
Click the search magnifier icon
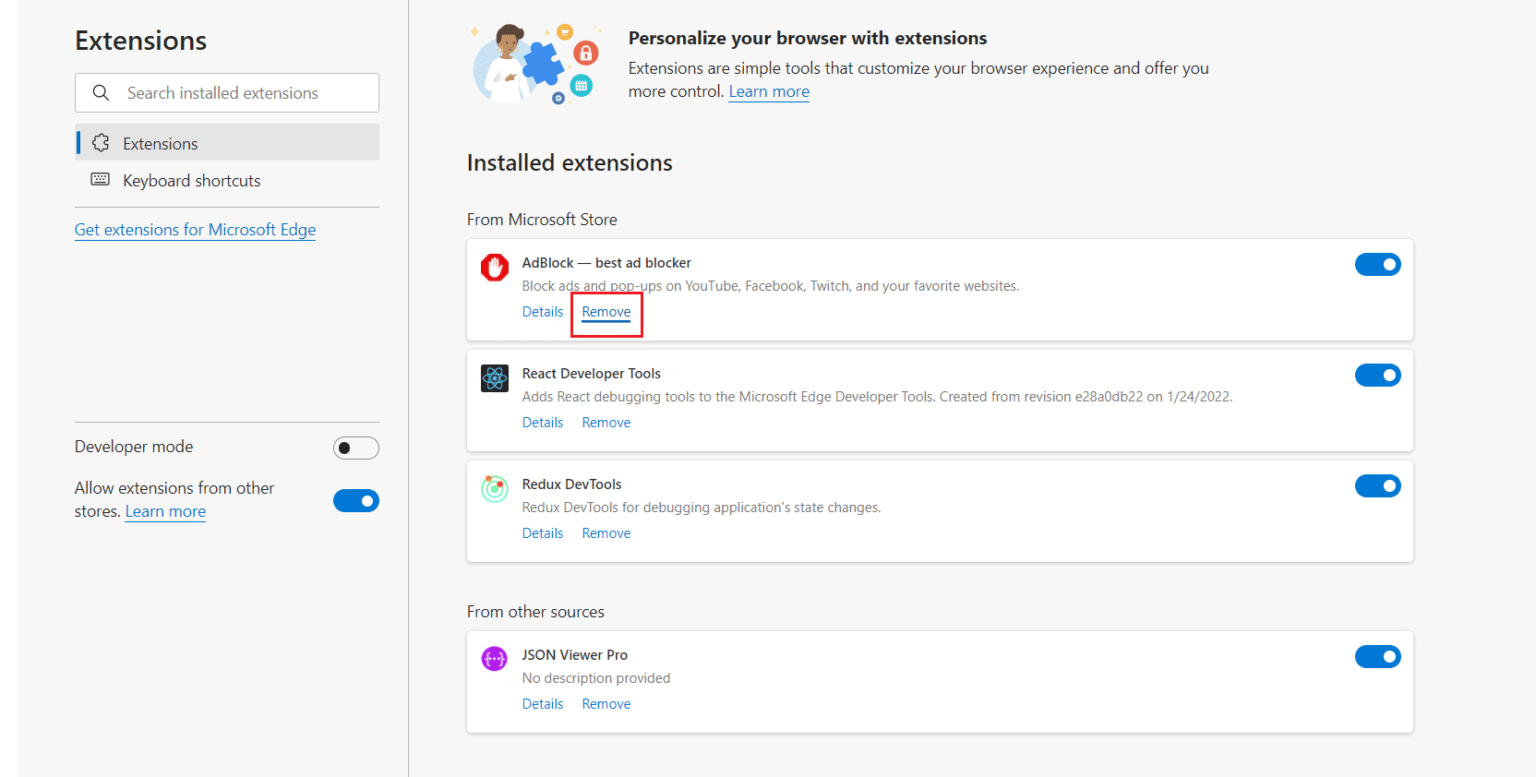click(x=100, y=93)
